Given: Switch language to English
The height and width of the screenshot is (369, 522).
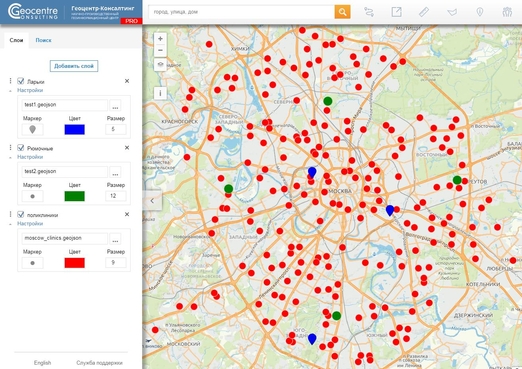Looking at the screenshot, I should pos(42,363).
